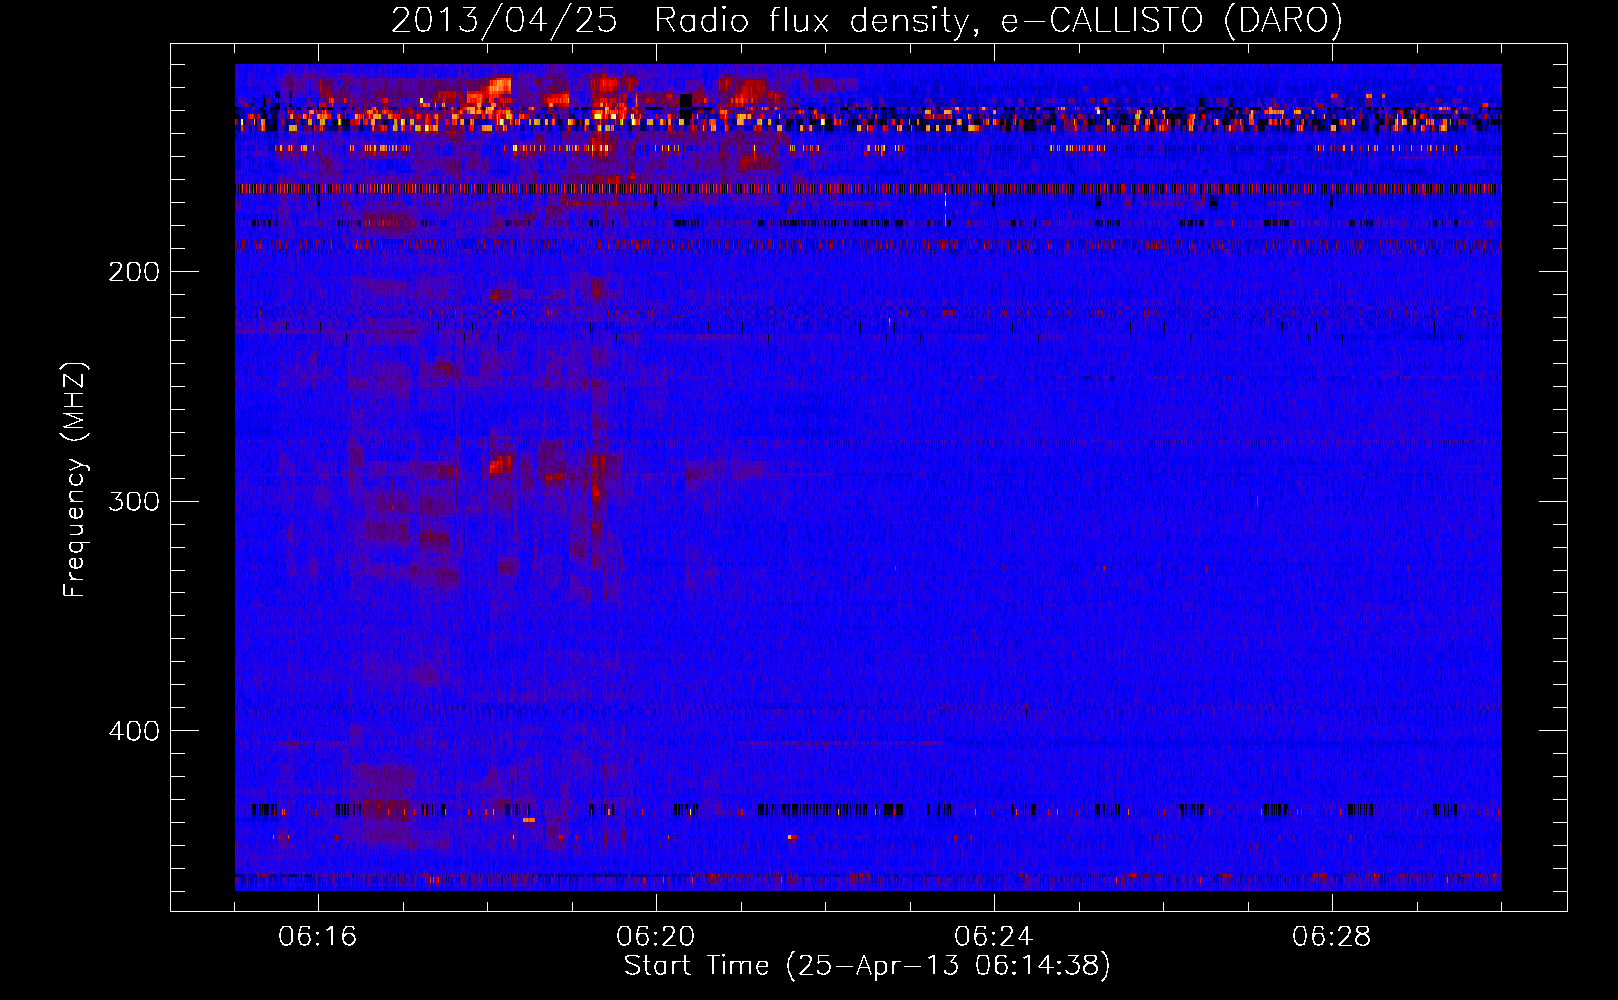Click the "Start Time (25-Apr-13 06:14:38)" label
The height and width of the screenshot is (1000, 1618).
click(867, 966)
